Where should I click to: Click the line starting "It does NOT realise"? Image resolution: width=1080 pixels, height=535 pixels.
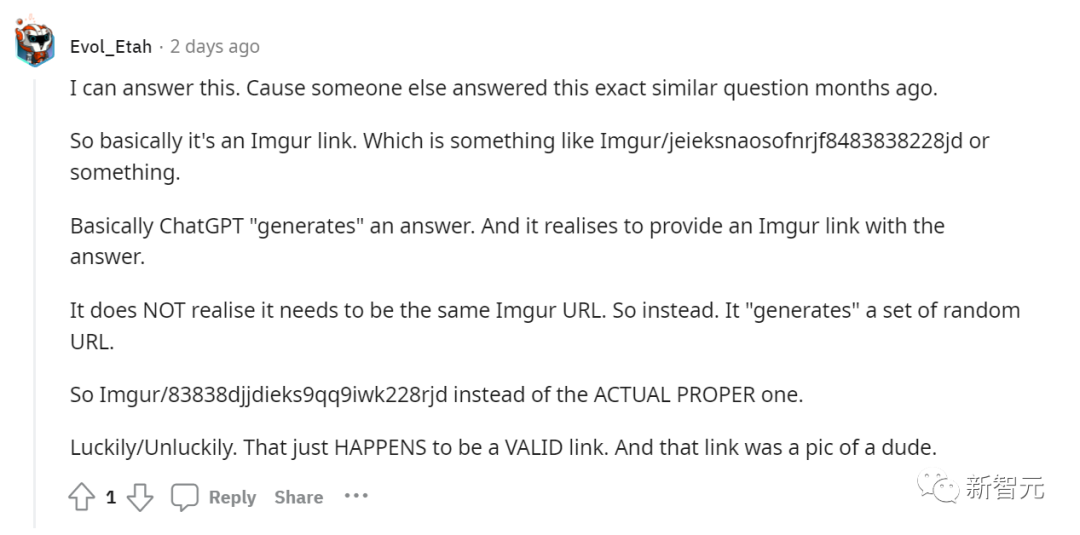click(544, 310)
